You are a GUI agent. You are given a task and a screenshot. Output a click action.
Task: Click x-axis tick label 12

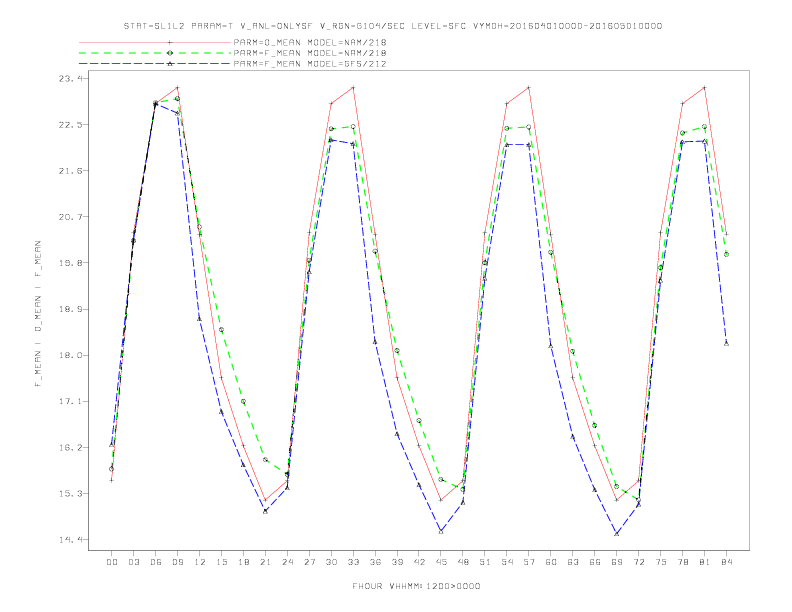point(200,562)
